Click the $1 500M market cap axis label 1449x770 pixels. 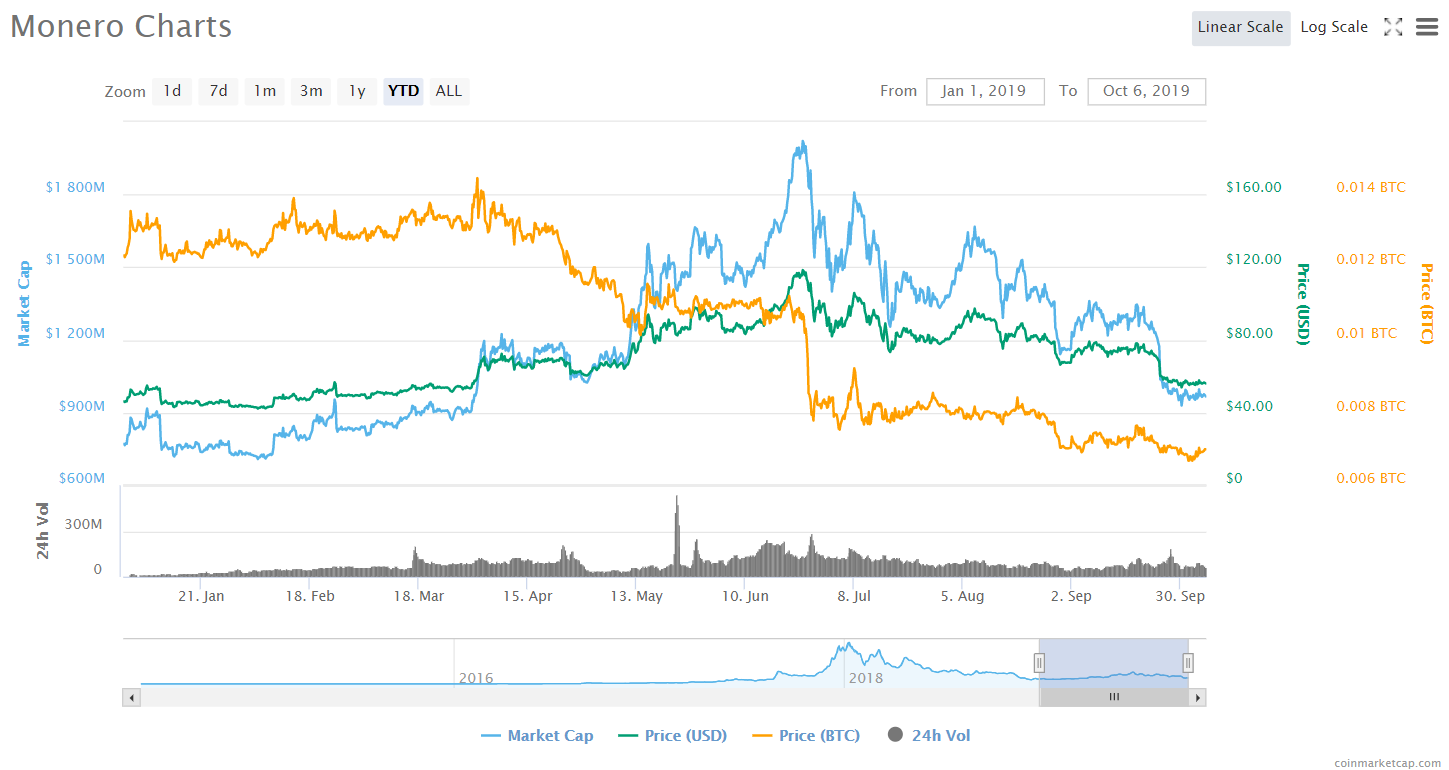(x=75, y=259)
